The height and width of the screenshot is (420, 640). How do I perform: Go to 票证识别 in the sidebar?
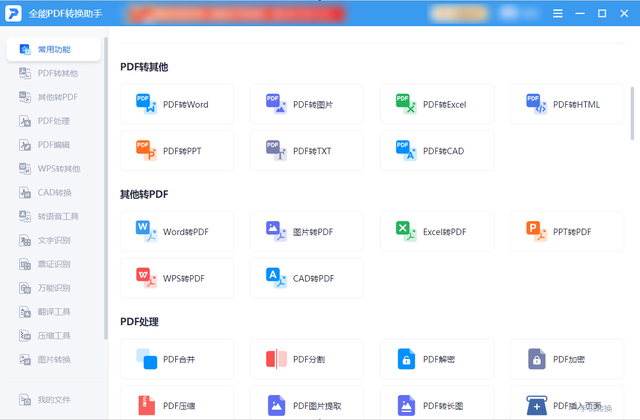(53, 264)
